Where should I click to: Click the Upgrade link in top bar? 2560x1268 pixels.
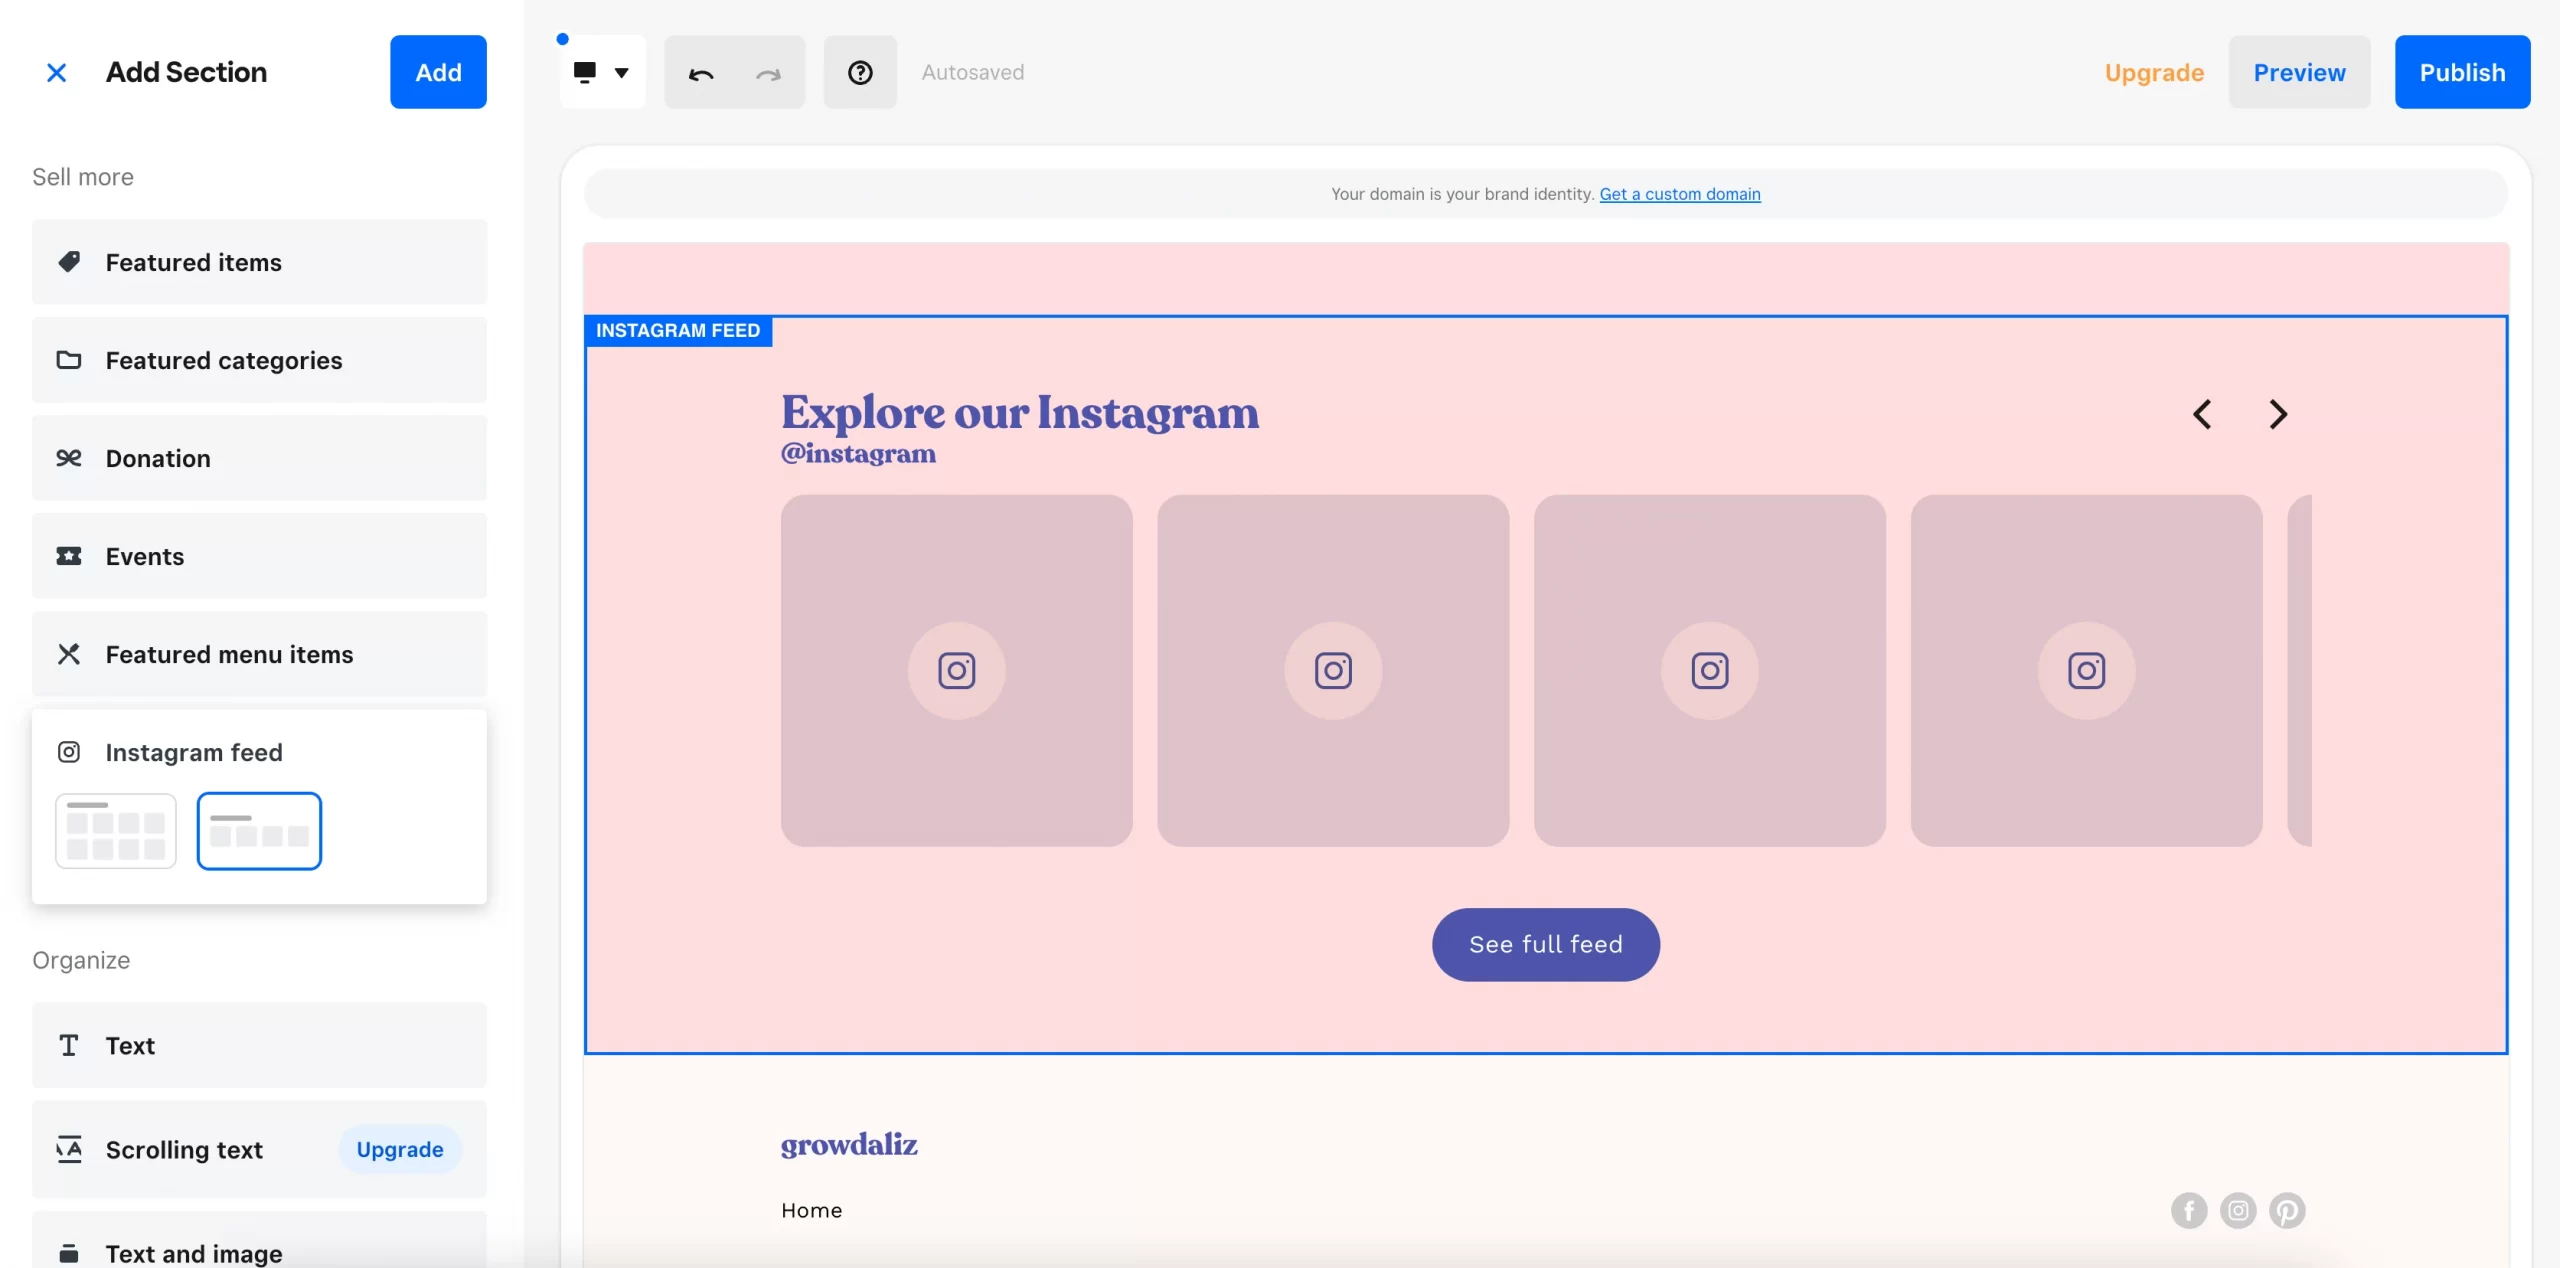(2153, 72)
